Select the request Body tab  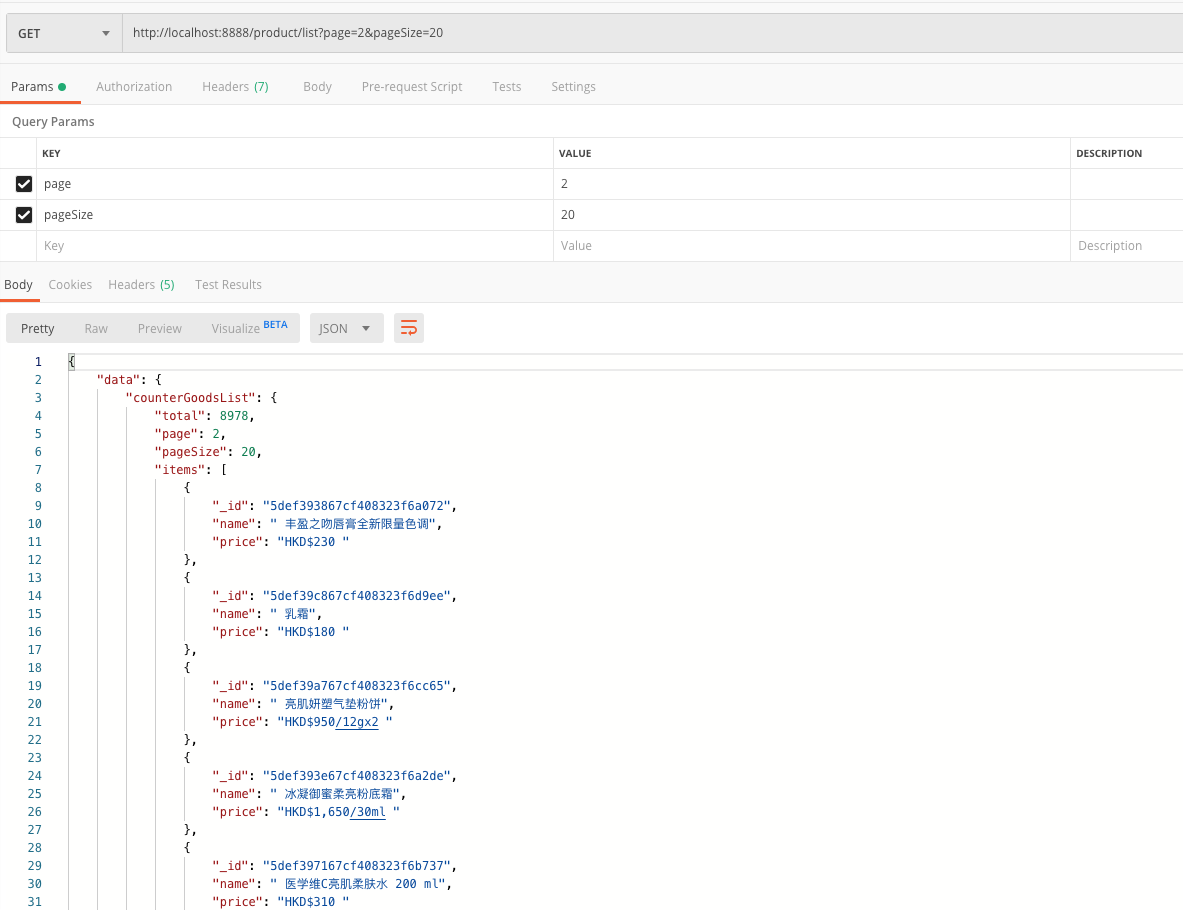[317, 87]
